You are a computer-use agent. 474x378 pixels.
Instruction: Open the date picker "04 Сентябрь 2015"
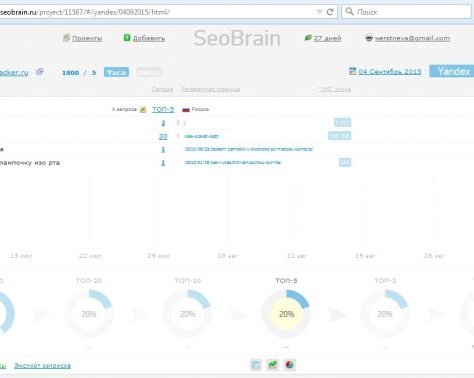coord(390,71)
